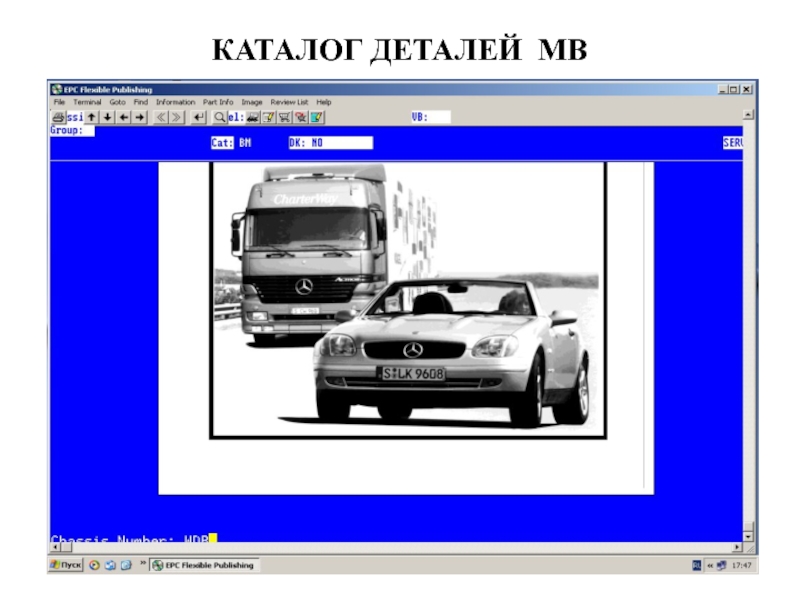The image size is (800, 600).
Task: Click the right arrow toolbar button
Action: (140, 117)
